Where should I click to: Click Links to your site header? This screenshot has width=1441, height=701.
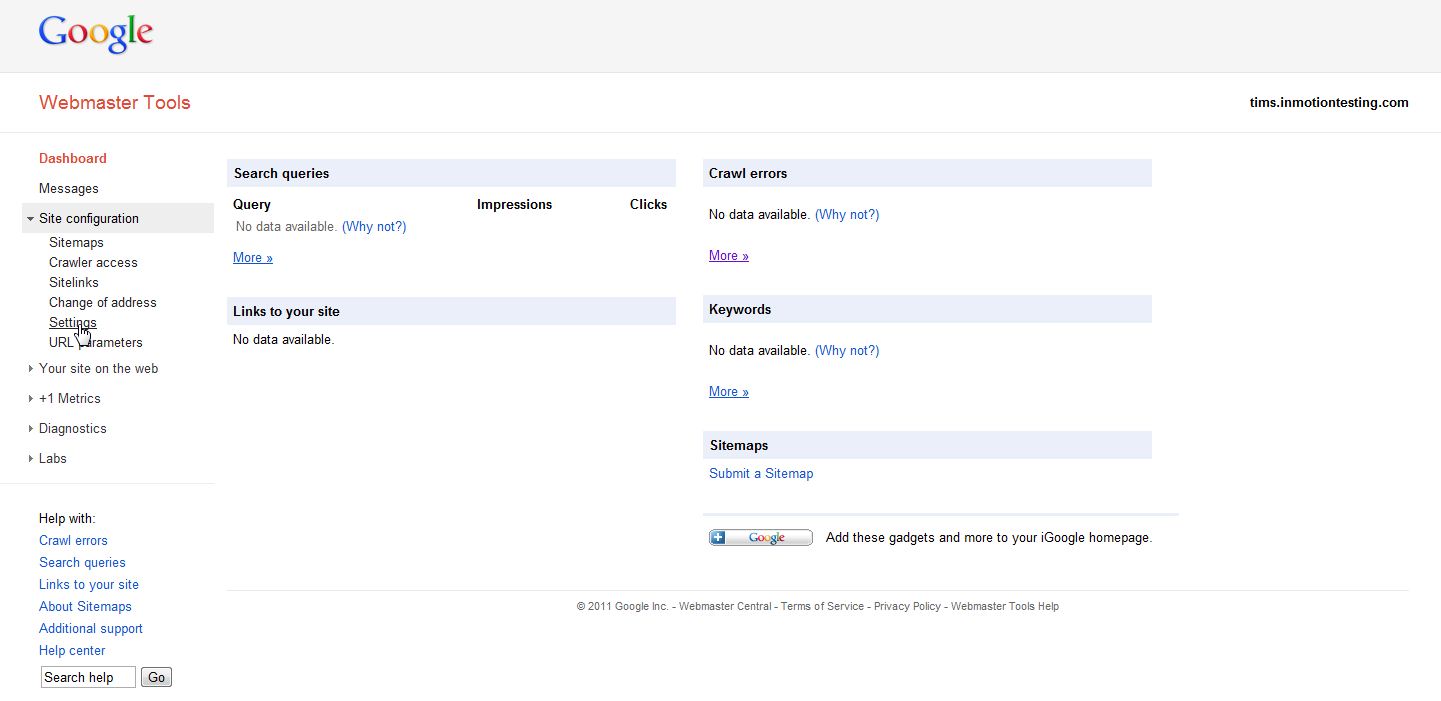point(451,311)
